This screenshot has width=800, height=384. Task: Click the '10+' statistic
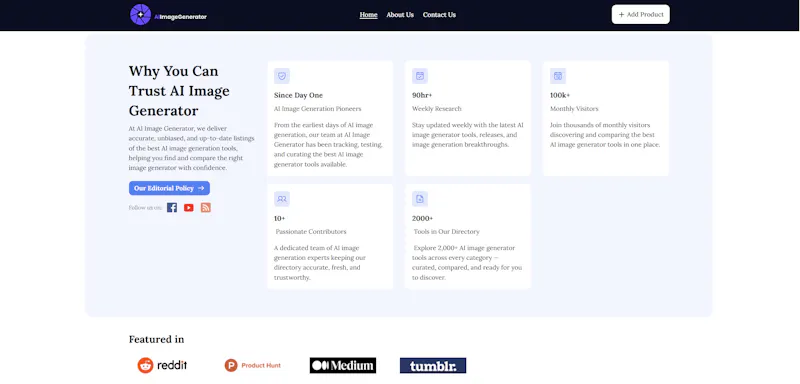280,218
